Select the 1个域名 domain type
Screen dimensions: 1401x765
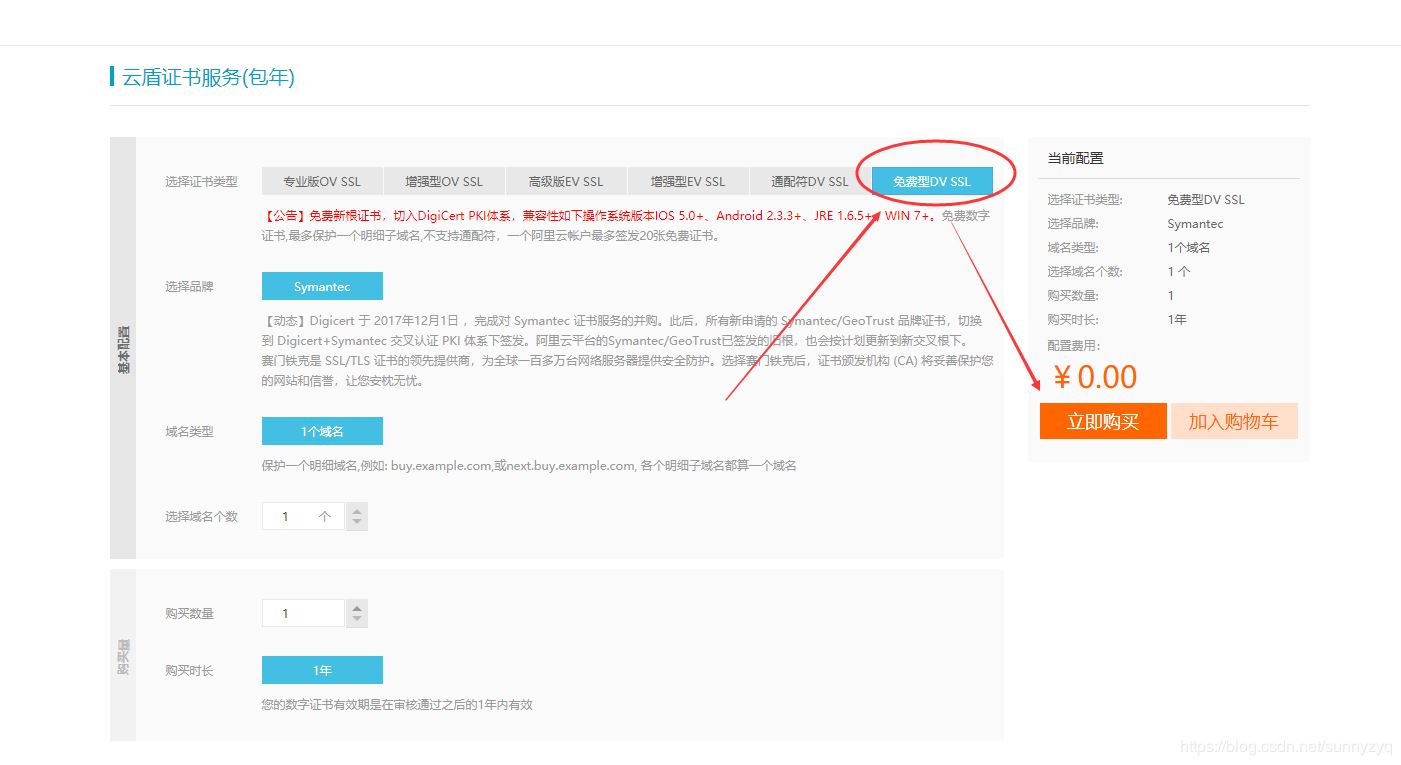pyautogui.click(x=322, y=431)
